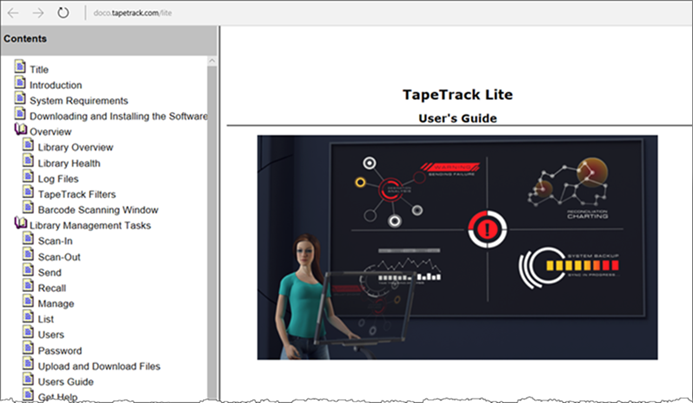The height and width of the screenshot is (403, 693).
Task: Open the page icon beside List
Action: tap(28, 316)
